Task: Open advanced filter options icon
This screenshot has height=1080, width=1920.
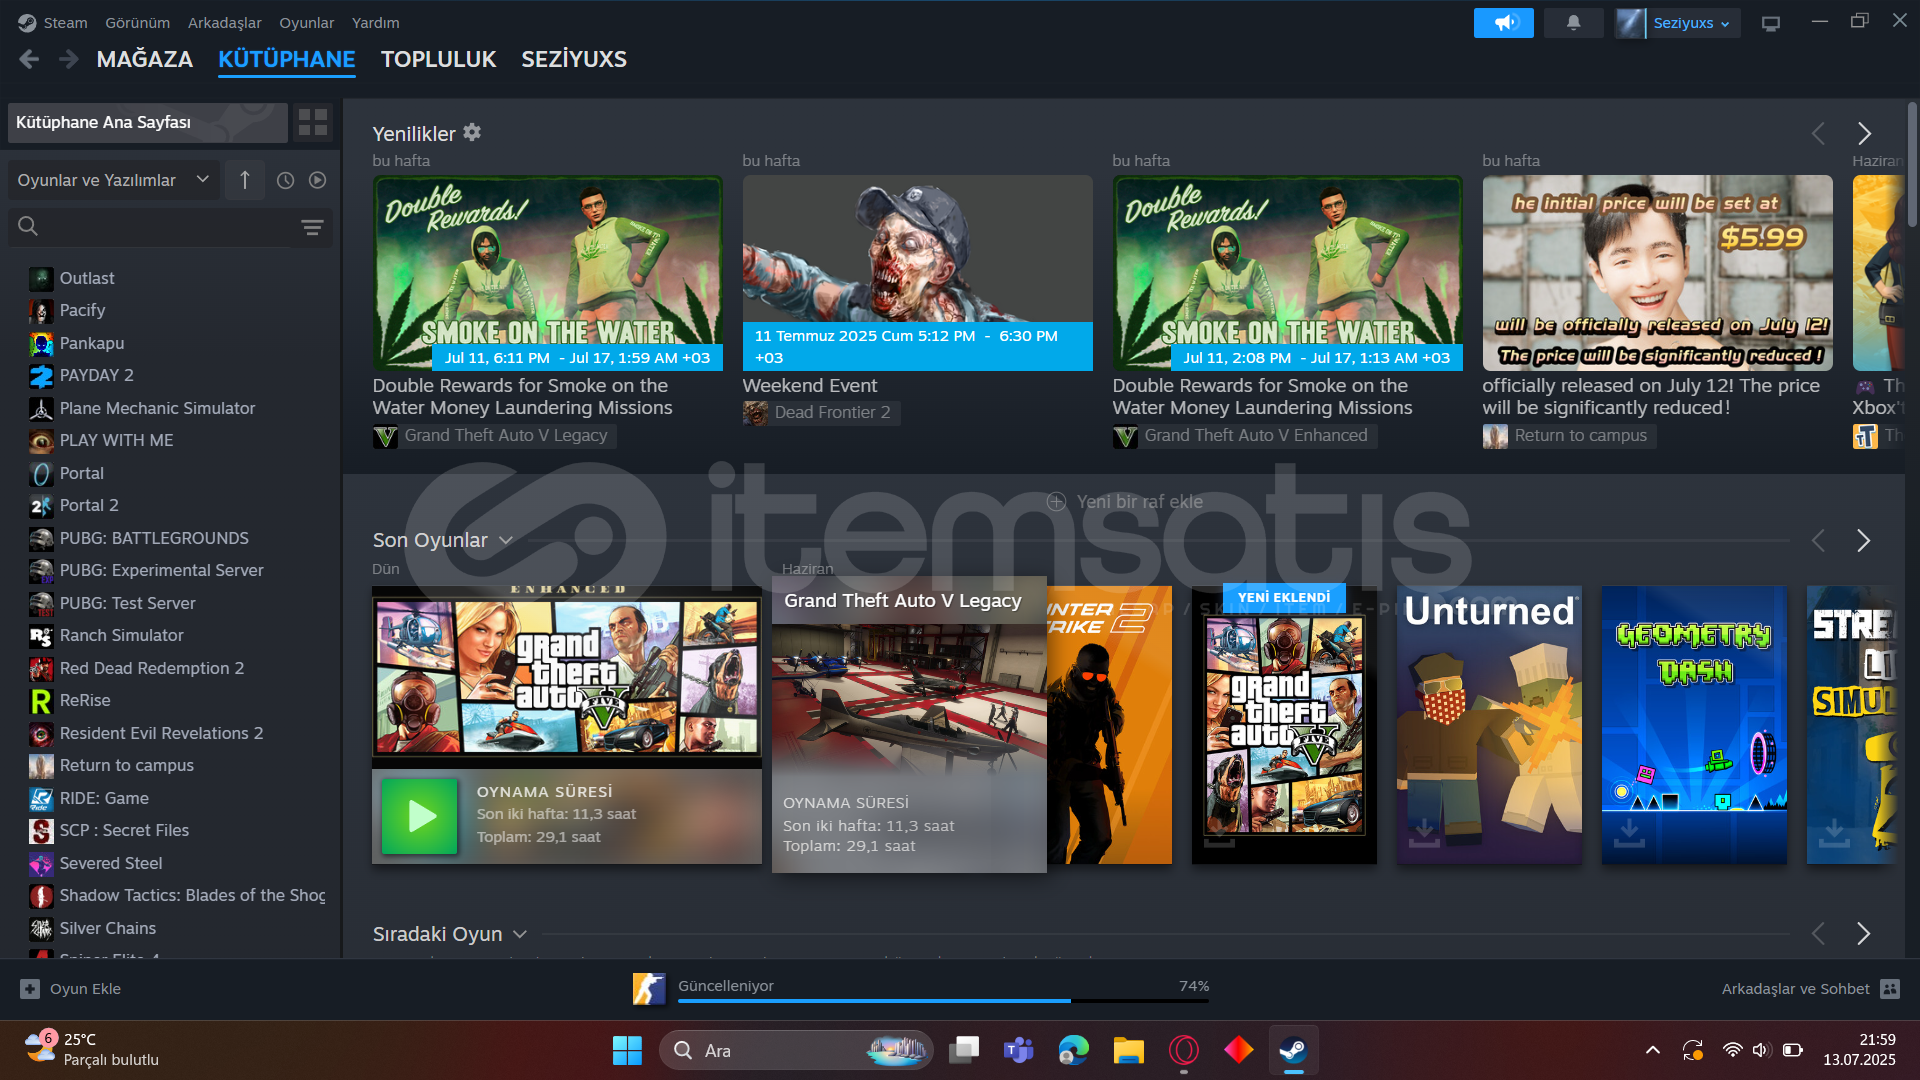Action: click(312, 227)
